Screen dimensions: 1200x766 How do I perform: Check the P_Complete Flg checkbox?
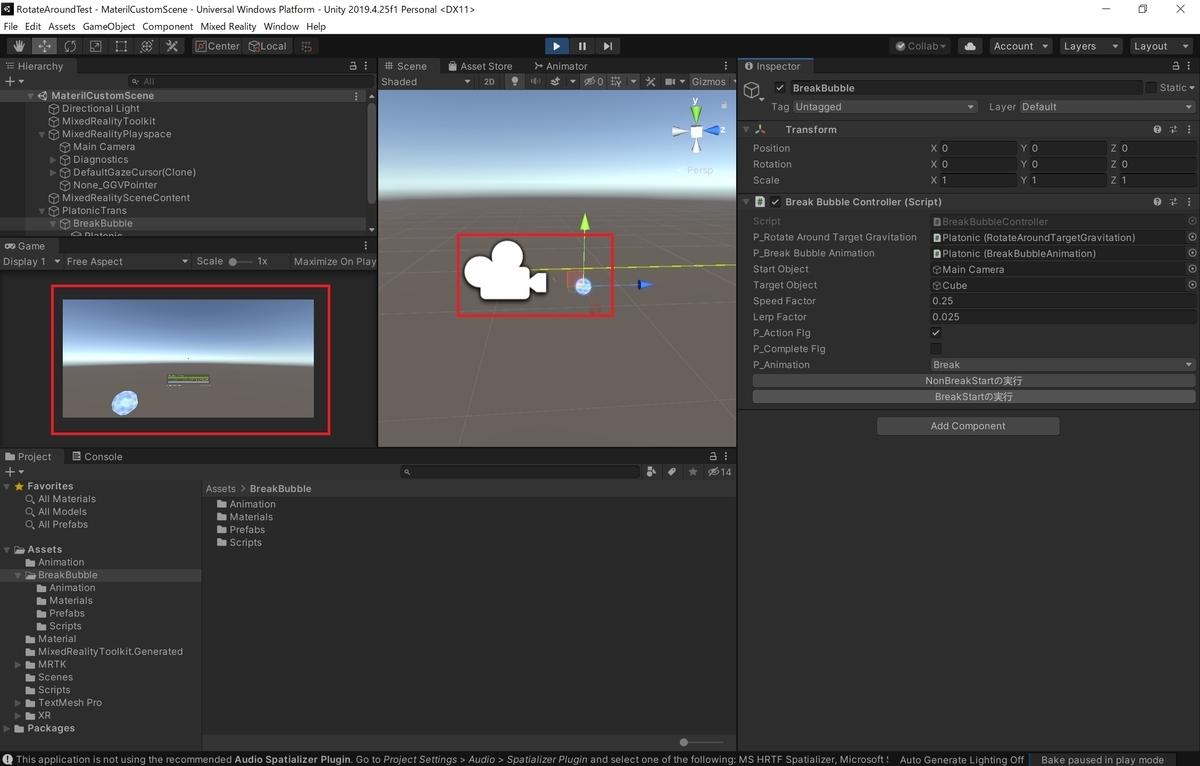point(936,349)
